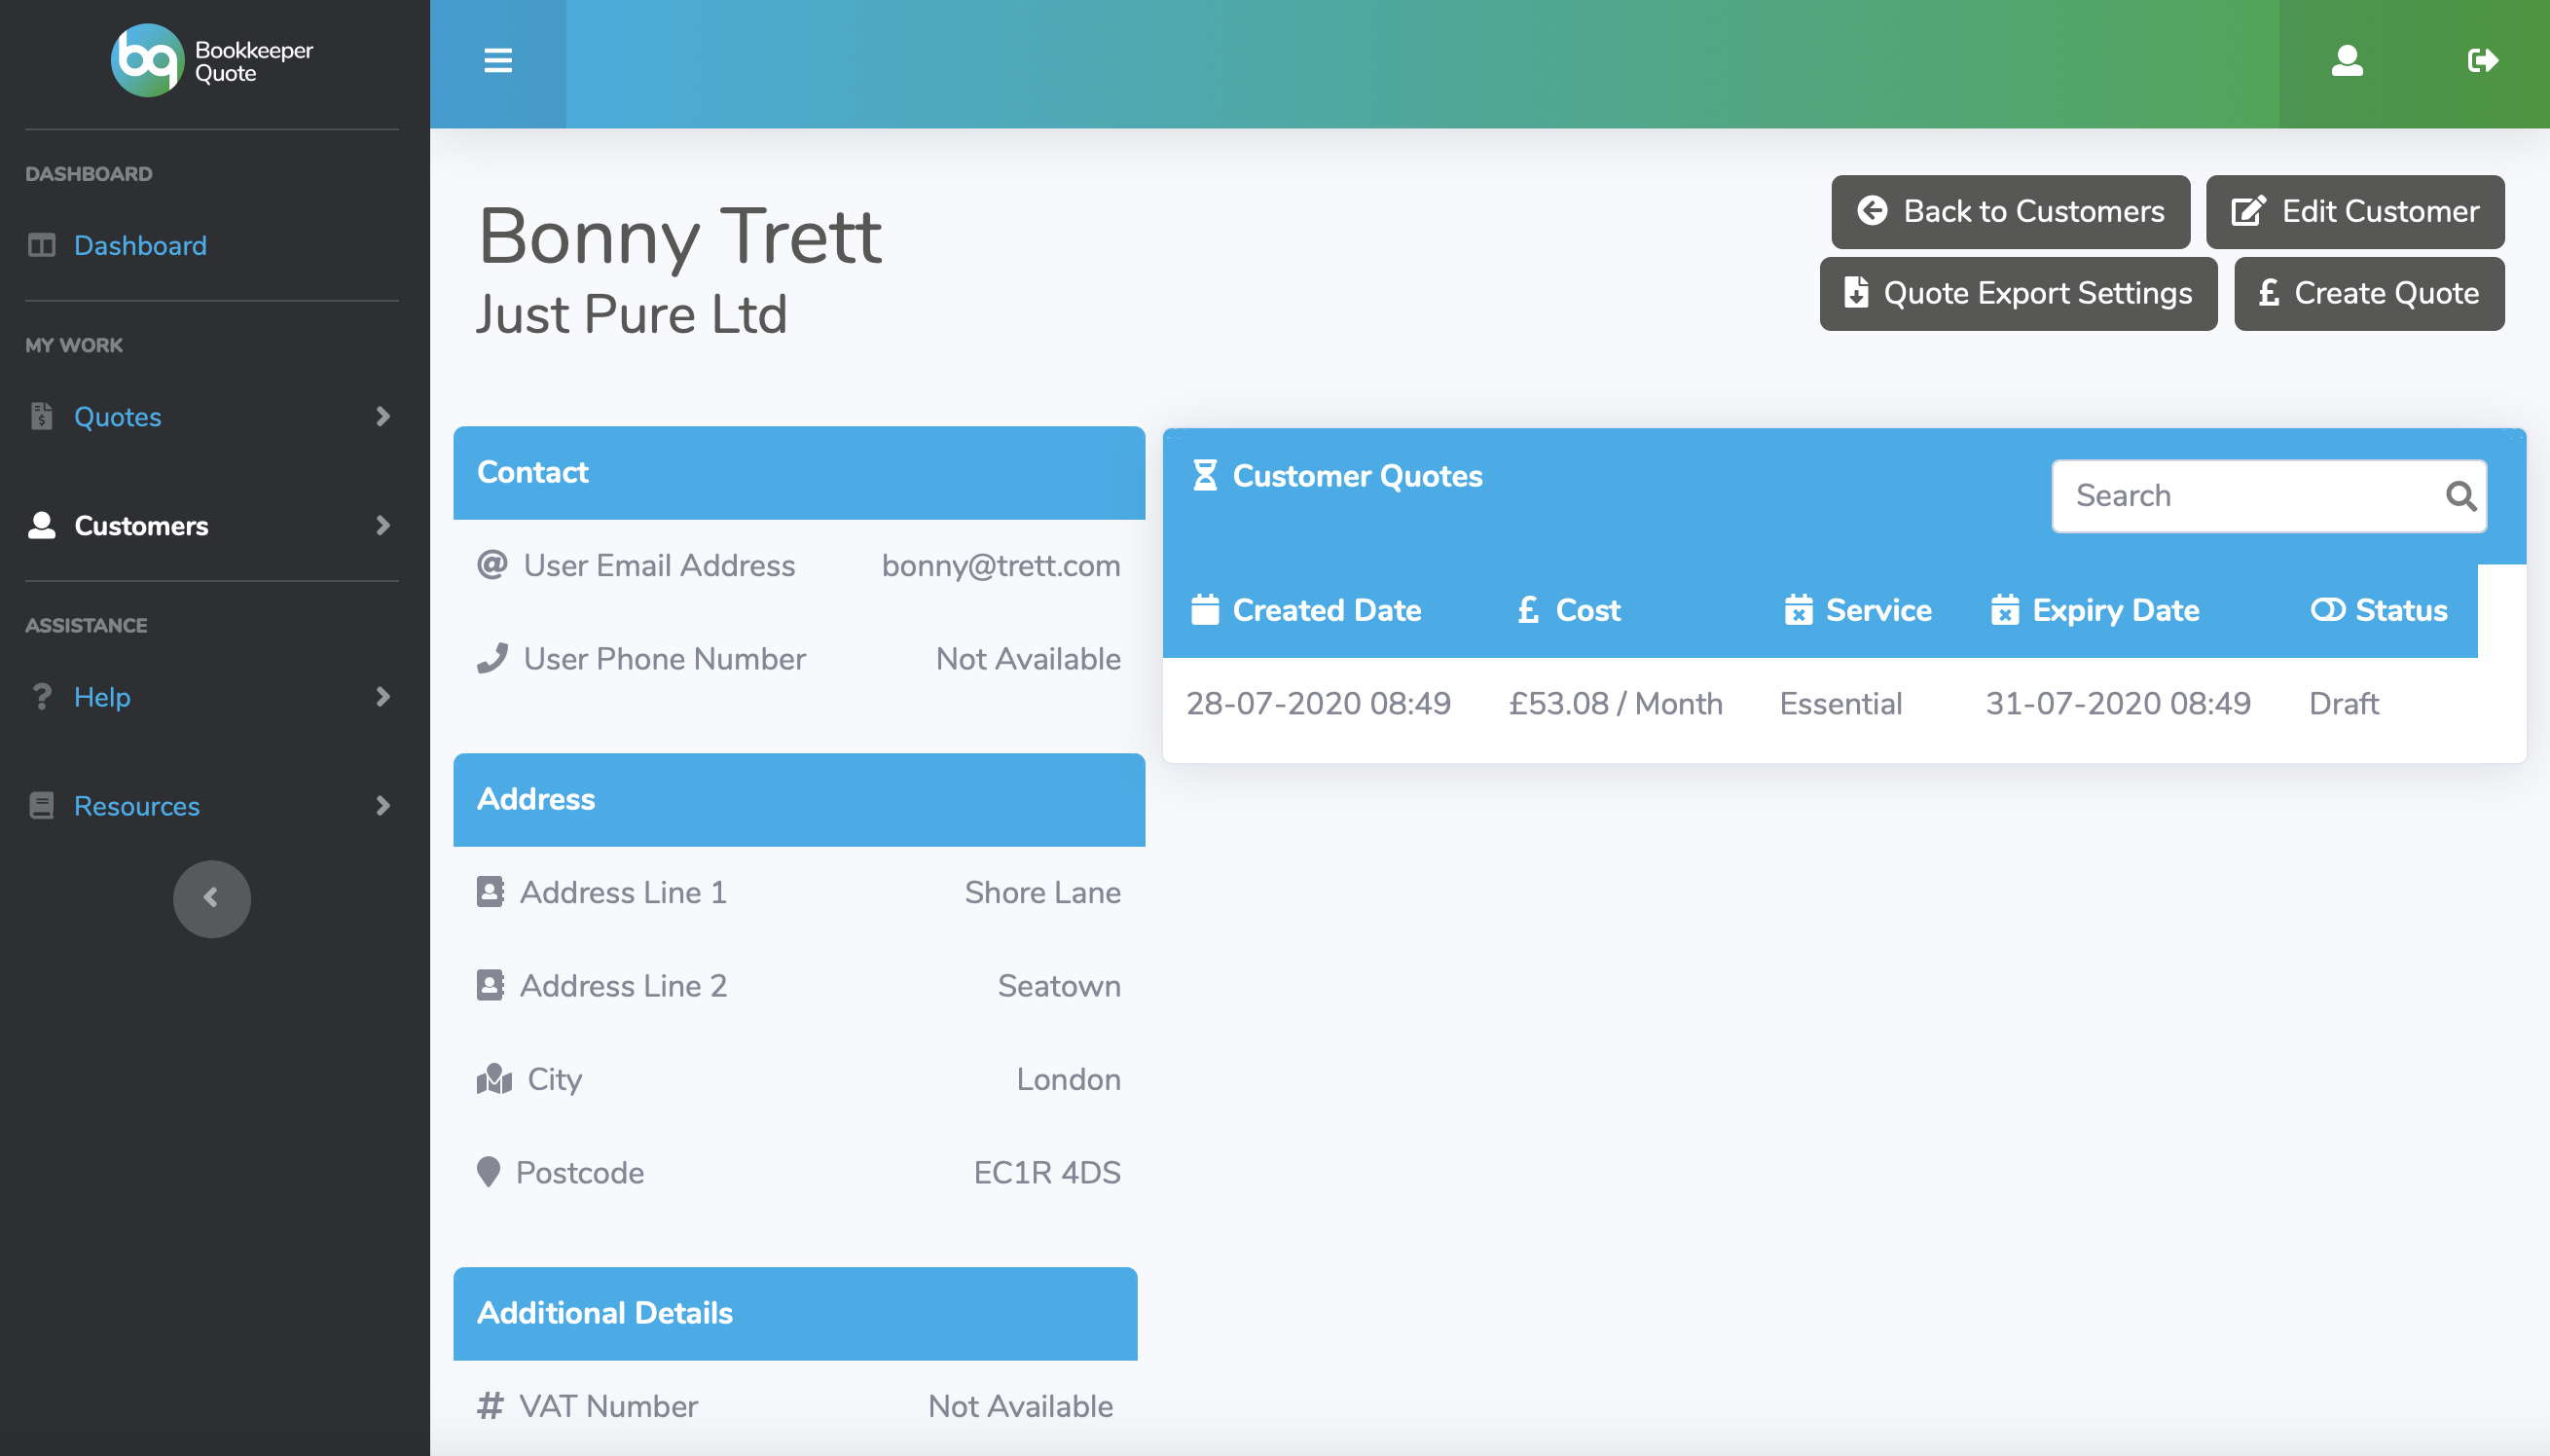Click the Customer Quotes hourglass icon

click(1205, 476)
